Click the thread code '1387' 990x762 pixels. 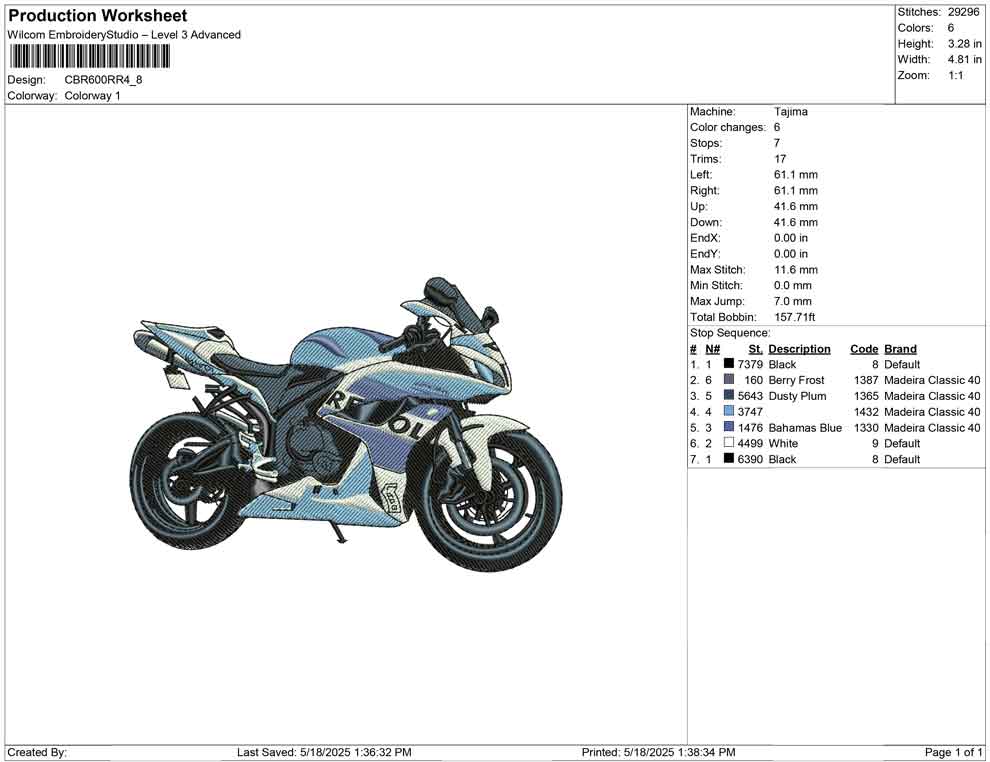pyautogui.click(x=866, y=380)
